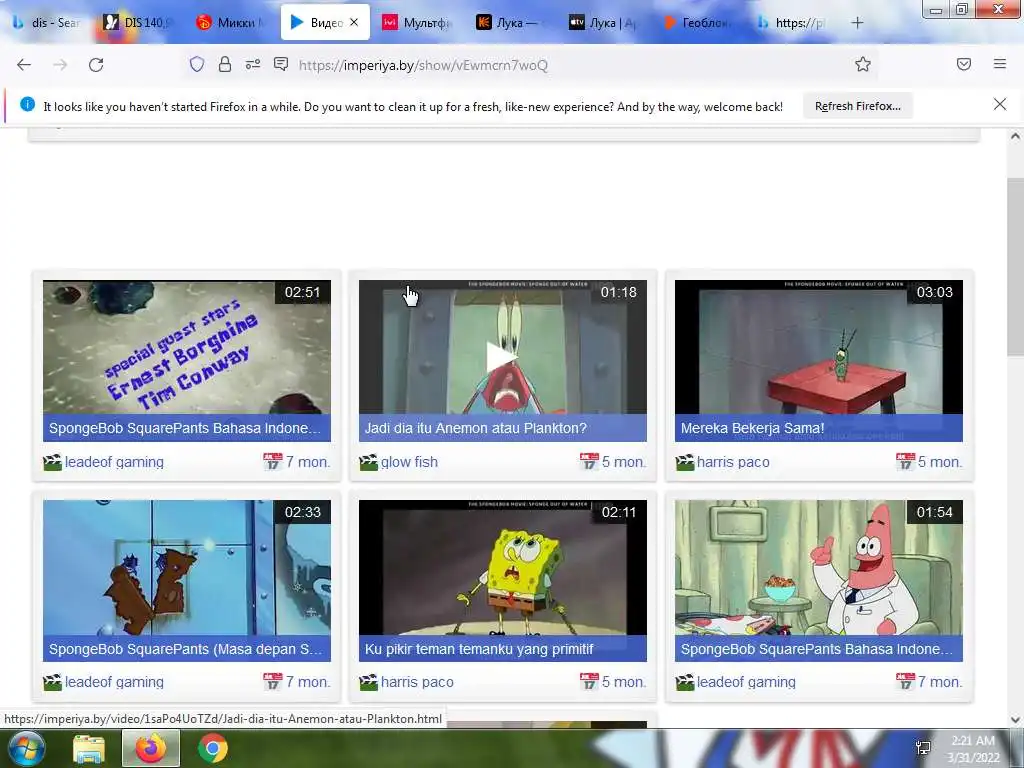Click the Refresh Firefox... button

857,106
